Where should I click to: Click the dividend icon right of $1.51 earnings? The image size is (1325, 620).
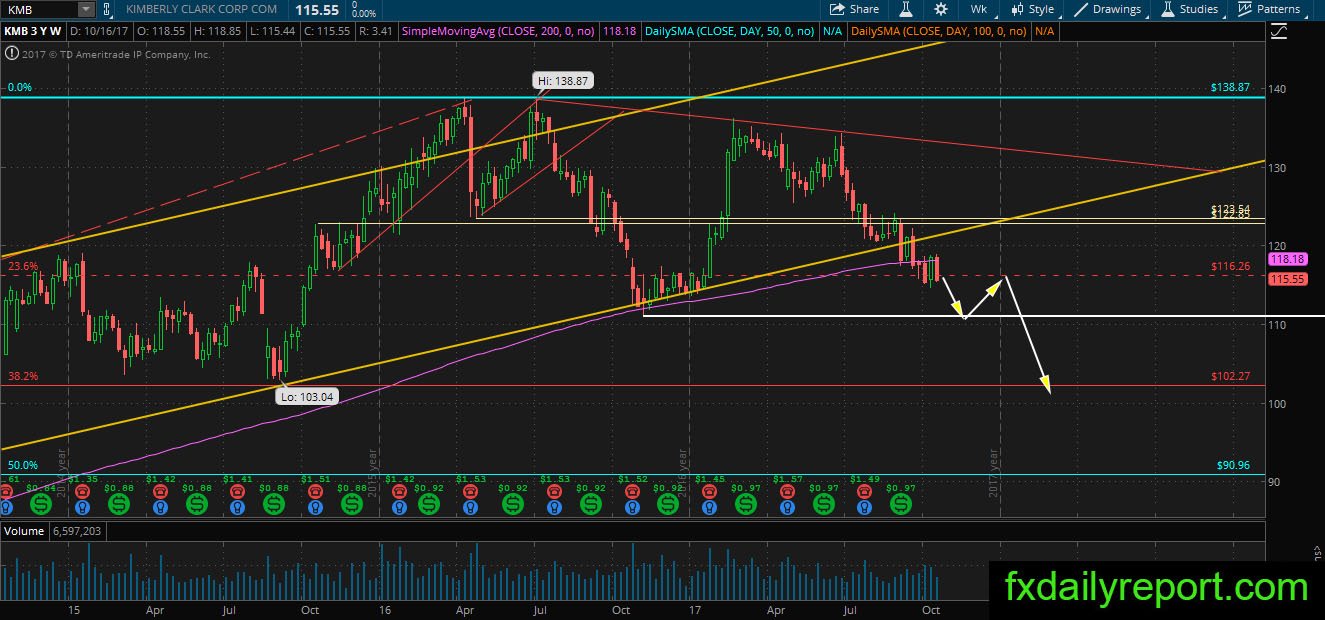pyautogui.click(x=353, y=504)
